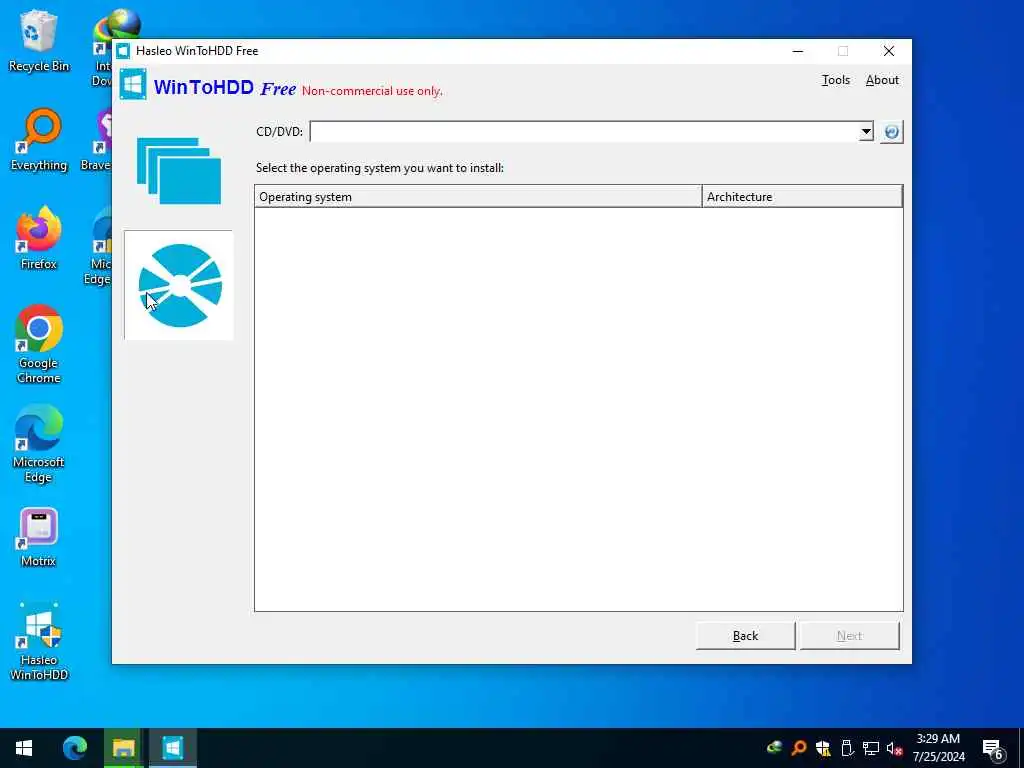Image resolution: width=1024 pixels, height=768 pixels.
Task: Open Recycle Bin on the desktop
Action: (x=39, y=40)
